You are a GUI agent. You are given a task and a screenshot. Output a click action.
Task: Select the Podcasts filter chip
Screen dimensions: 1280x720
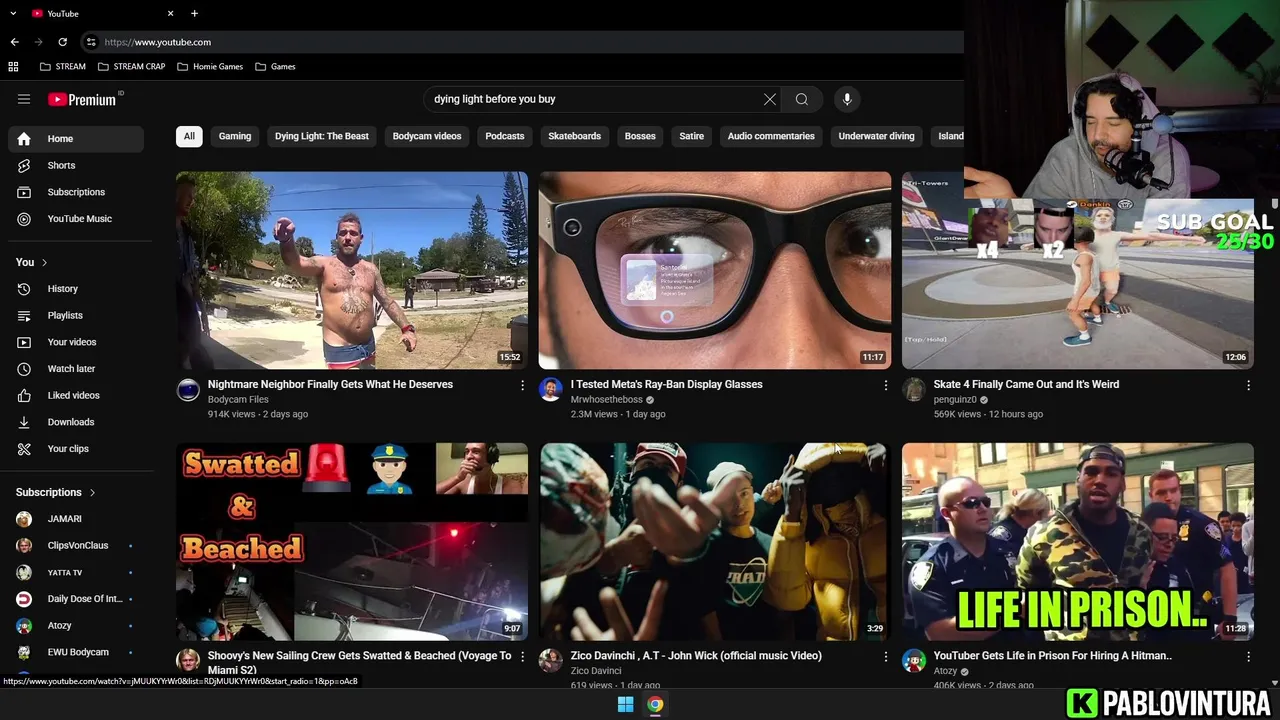(x=505, y=136)
